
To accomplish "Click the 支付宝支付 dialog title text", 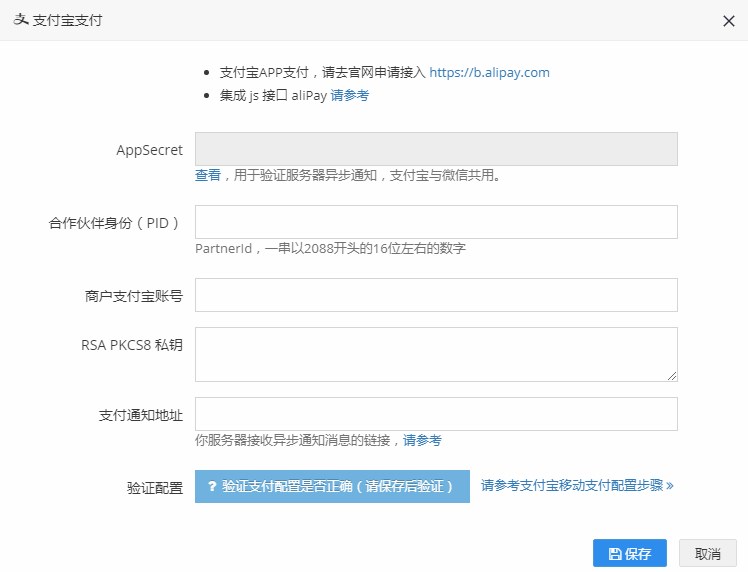I will [67, 20].
